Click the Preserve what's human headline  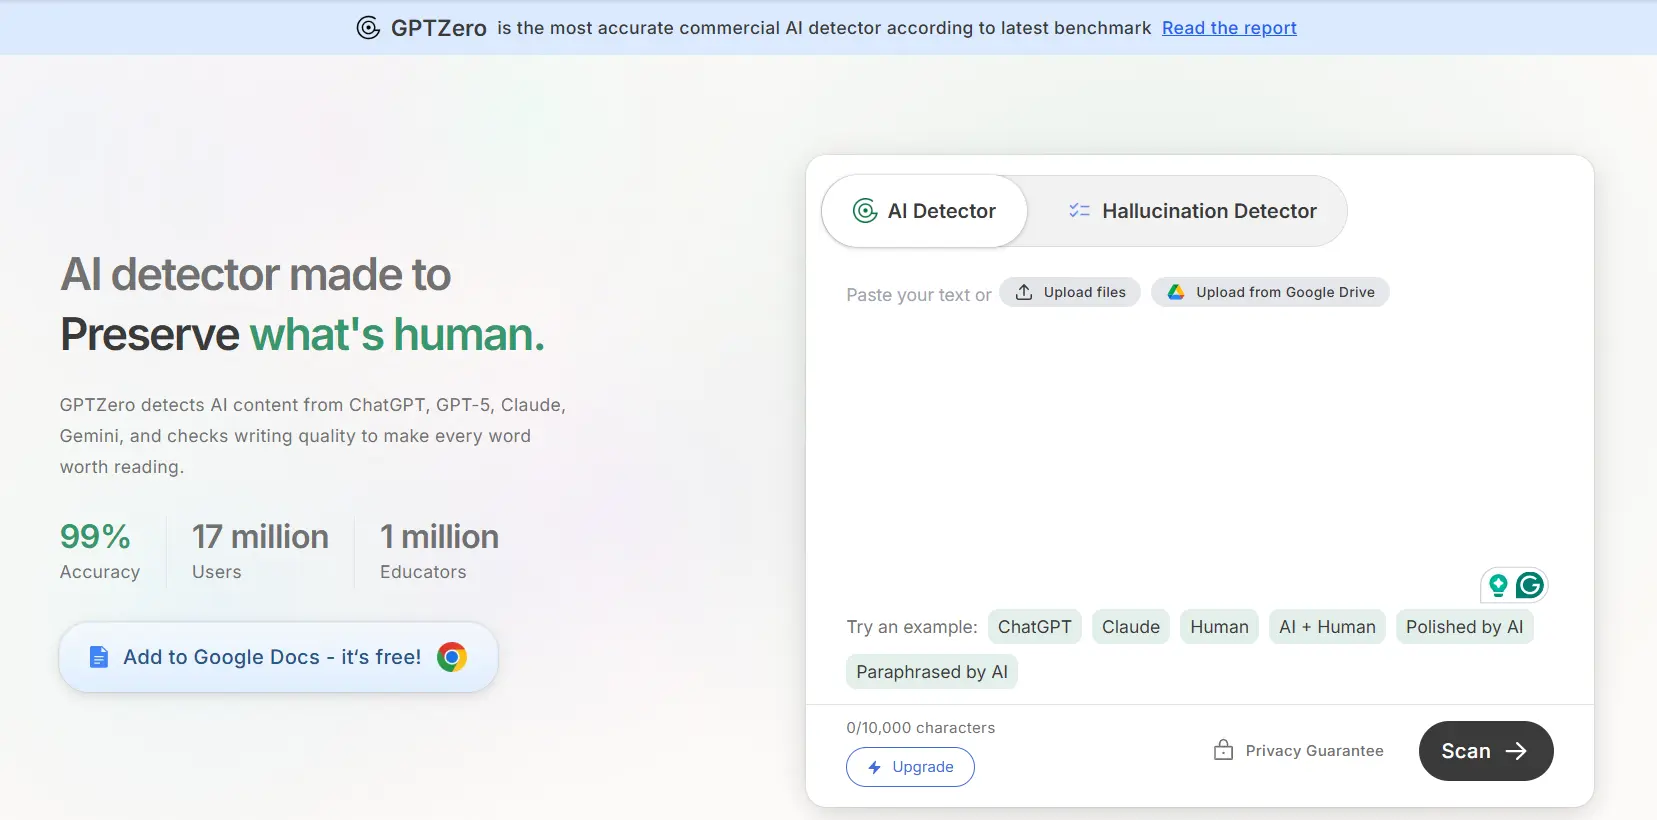pos(302,334)
